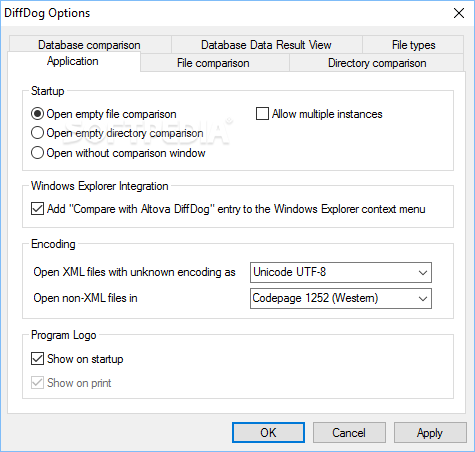Open the Codepage 1252 (Western) dropdown

point(341,298)
